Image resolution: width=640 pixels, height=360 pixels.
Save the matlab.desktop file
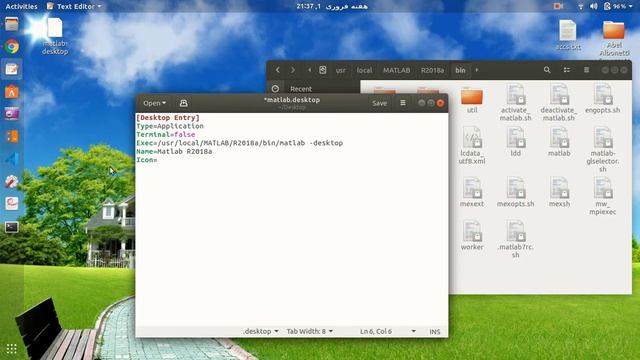(379, 103)
